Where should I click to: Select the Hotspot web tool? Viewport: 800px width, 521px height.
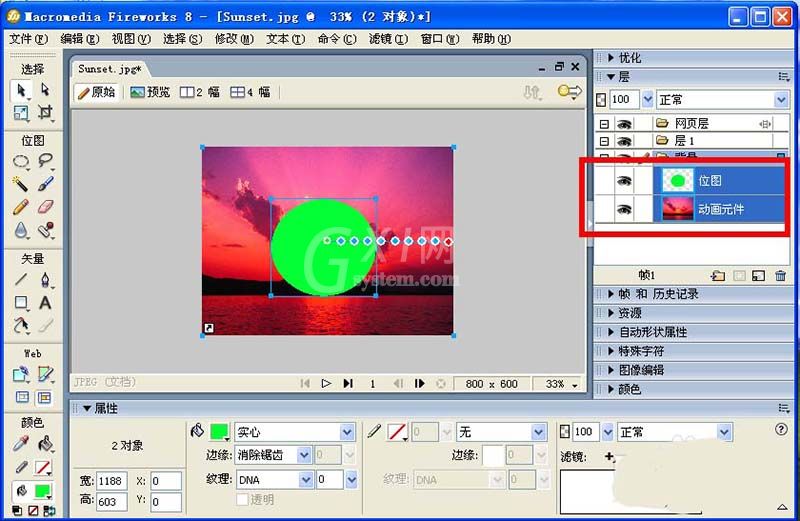tap(21, 374)
